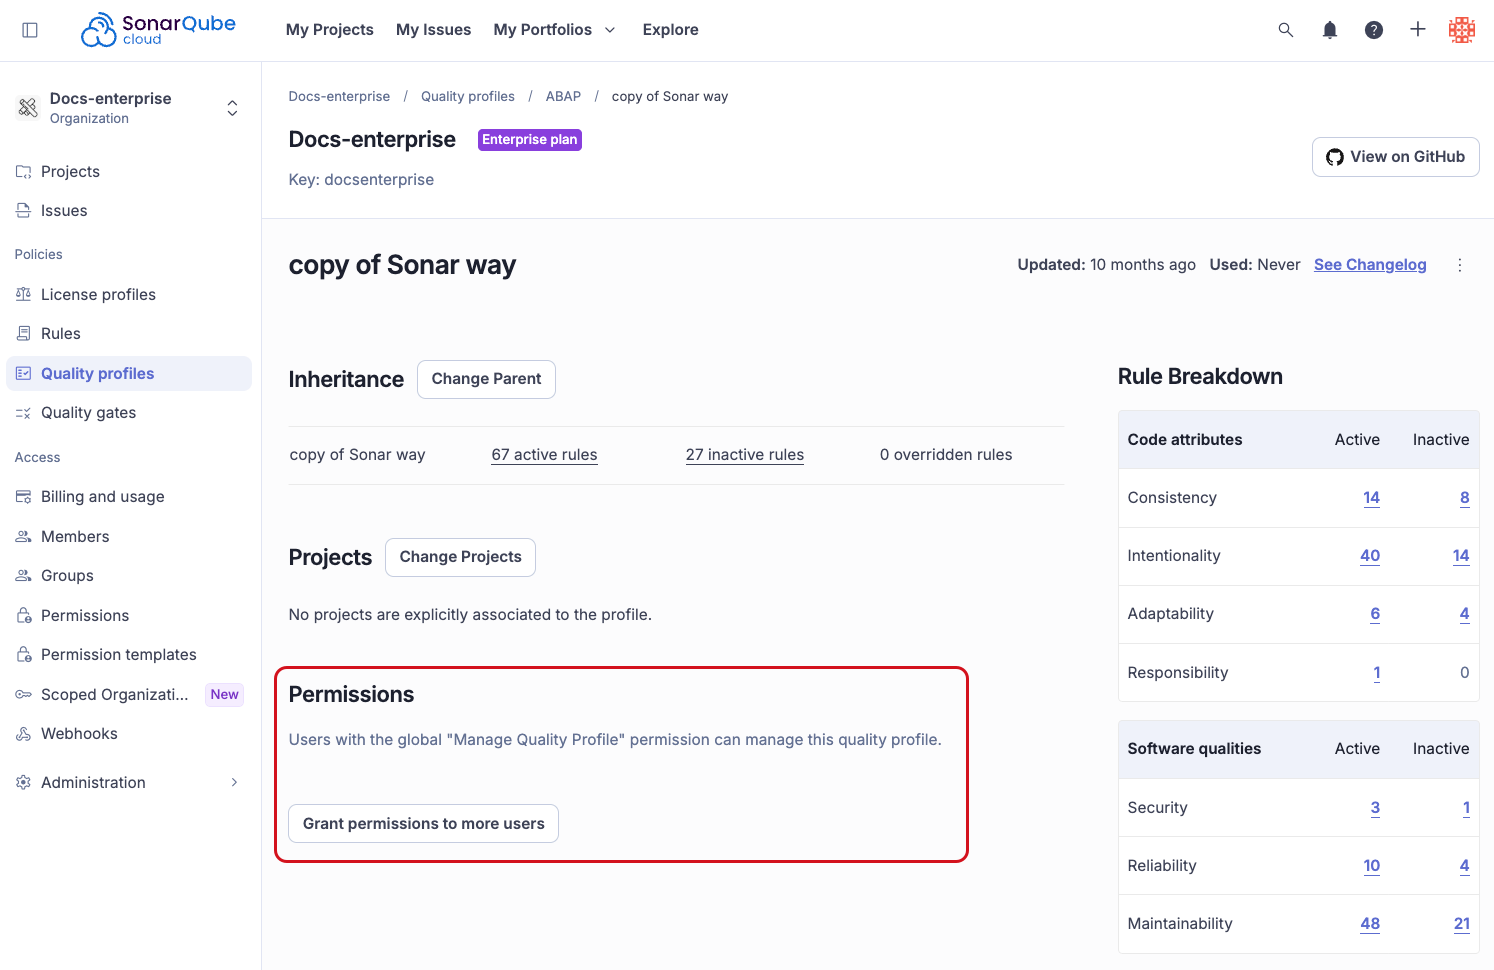Screen dimensions: 1494x970
Task: Open the 27 inactive rules link
Action: (x=745, y=455)
